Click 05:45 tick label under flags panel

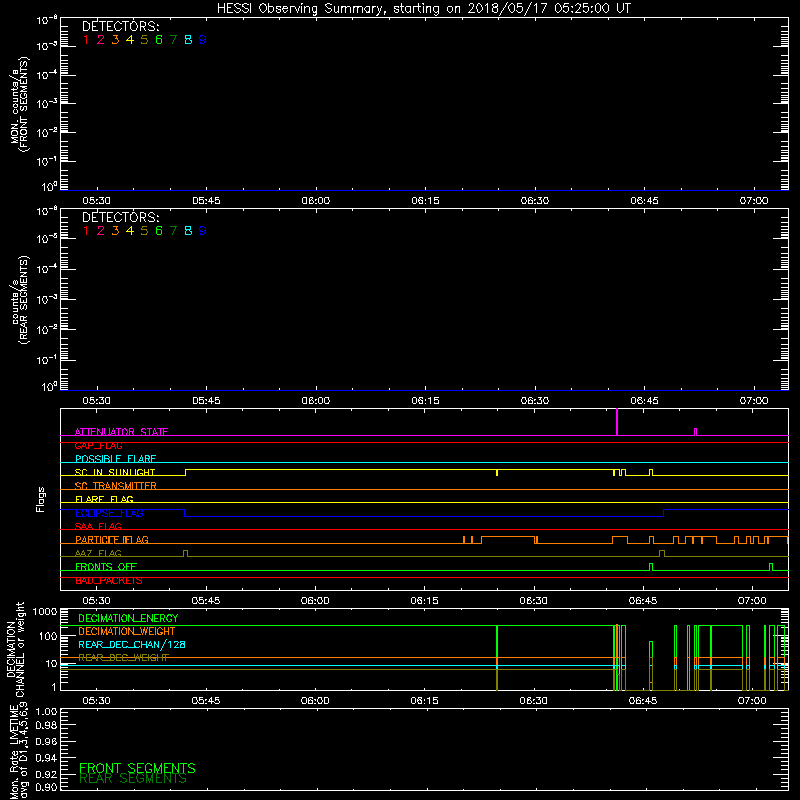pos(206,601)
